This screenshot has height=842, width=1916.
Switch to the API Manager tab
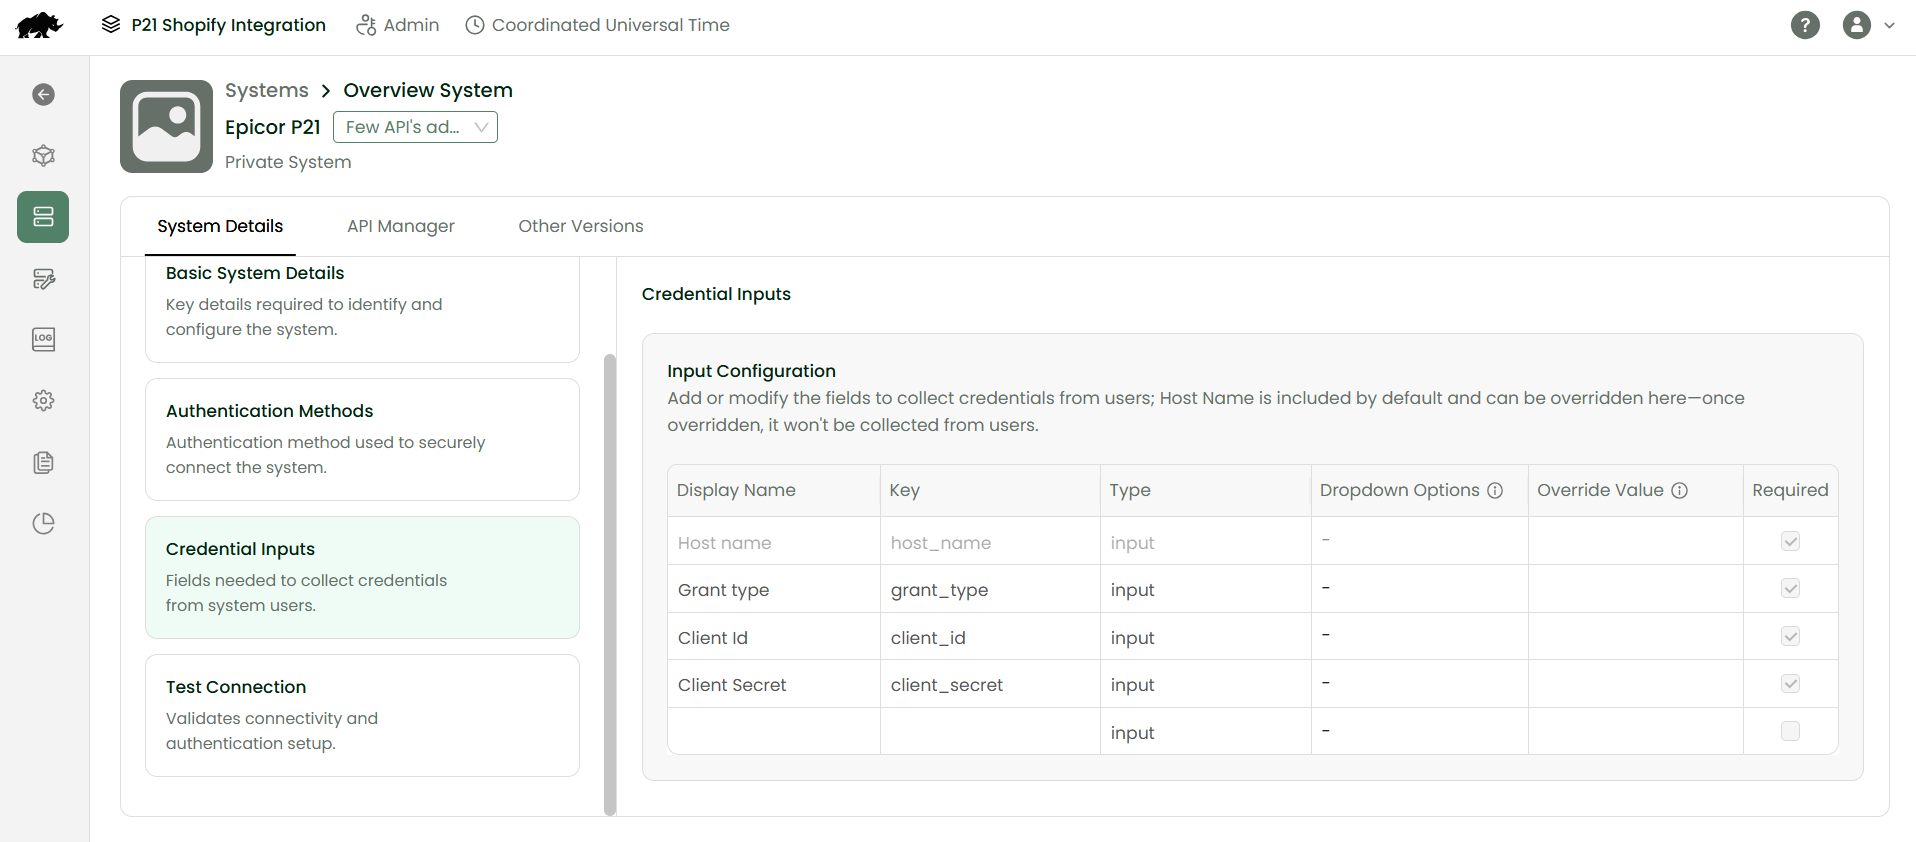coord(400,226)
